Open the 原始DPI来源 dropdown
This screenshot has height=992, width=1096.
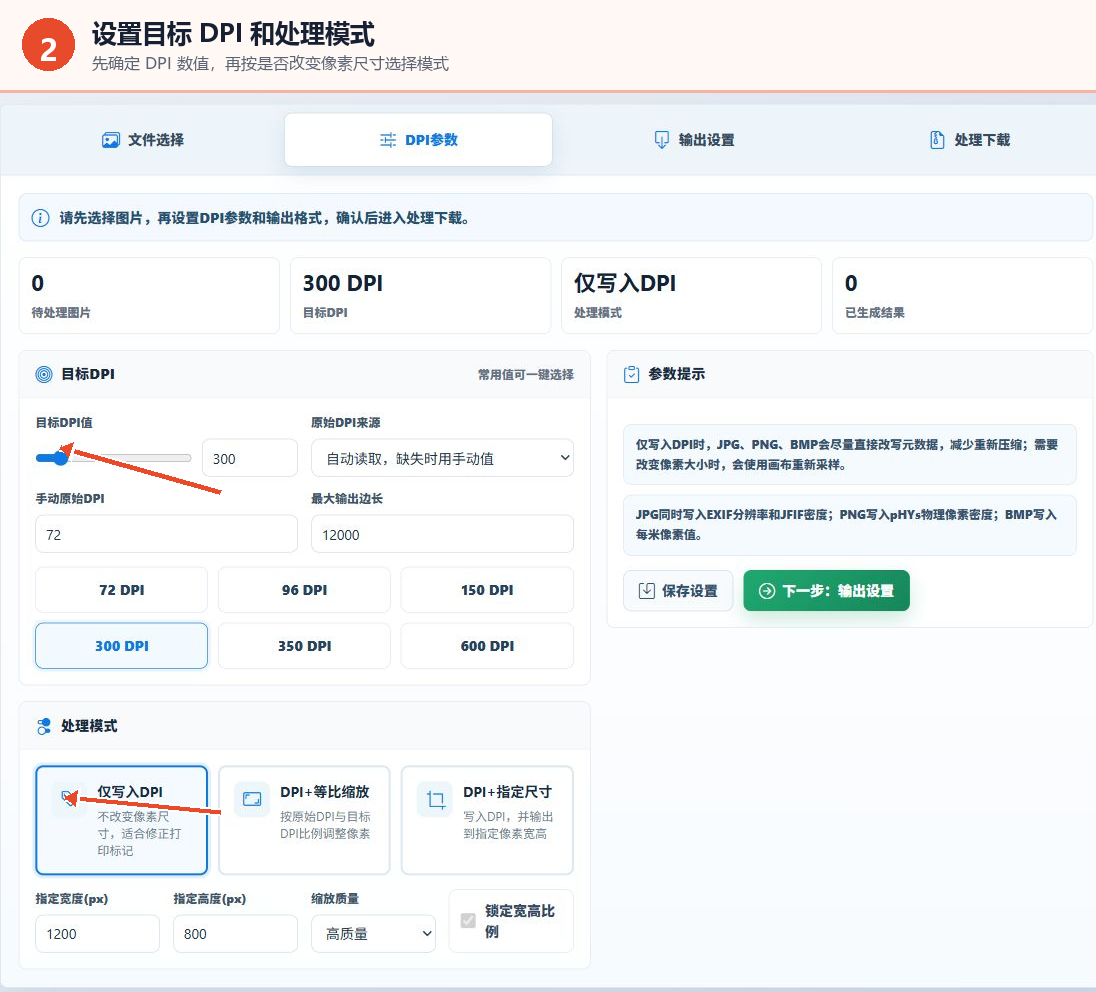pyautogui.click(x=442, y=459)
